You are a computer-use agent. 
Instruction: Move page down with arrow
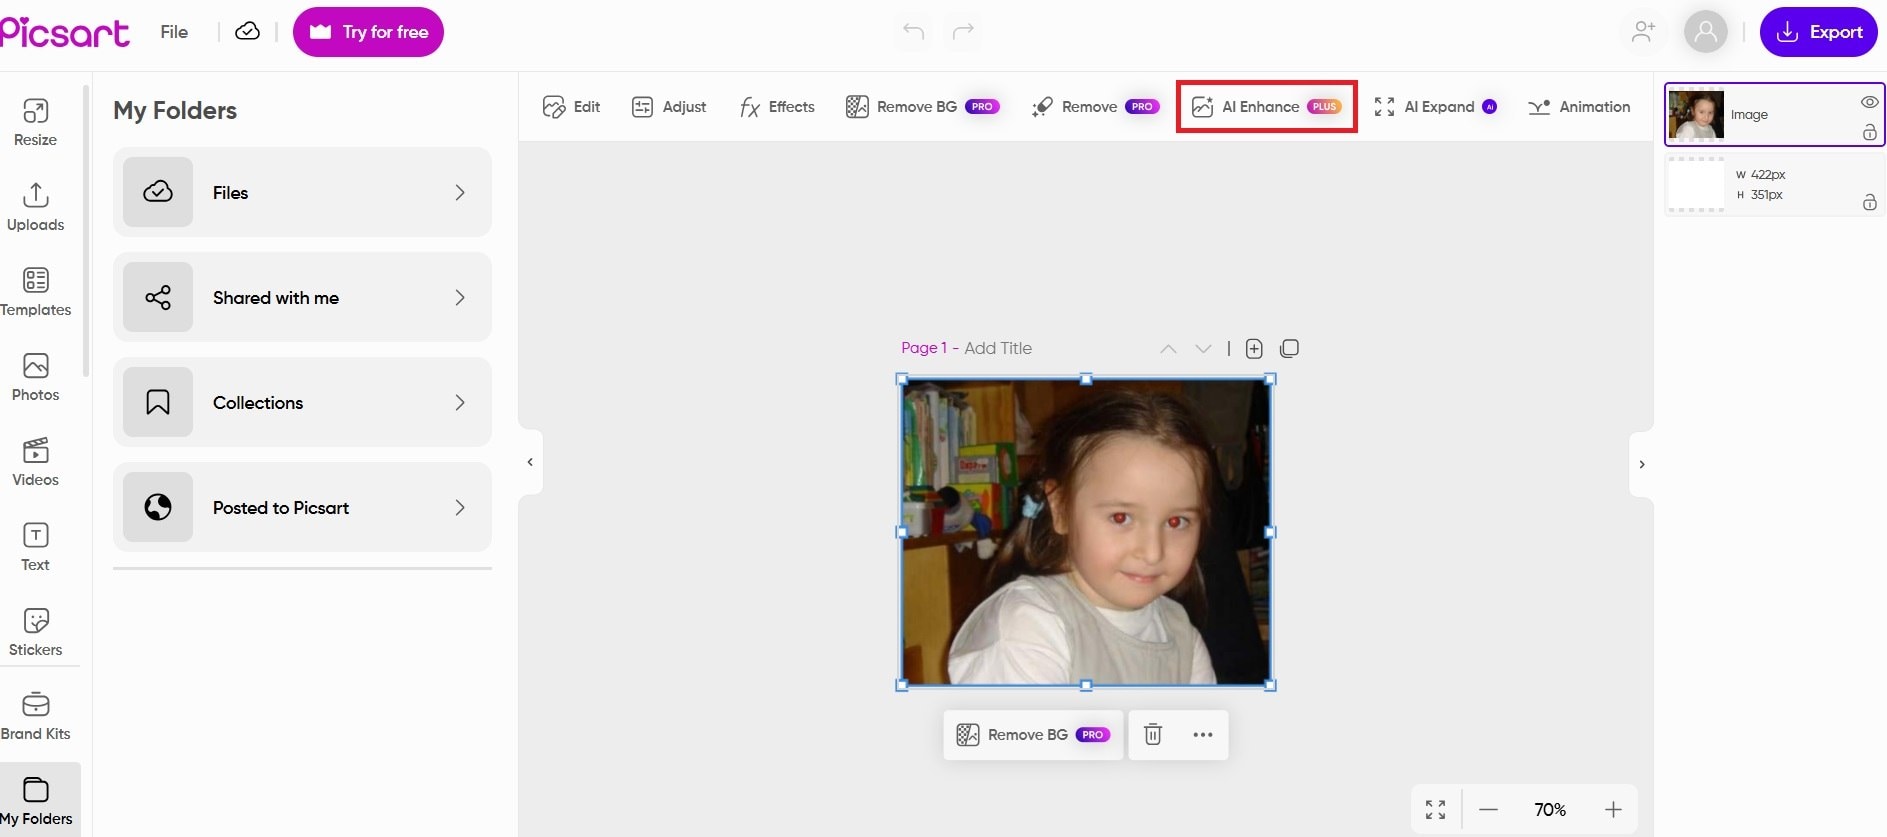tap(1203, 349)
